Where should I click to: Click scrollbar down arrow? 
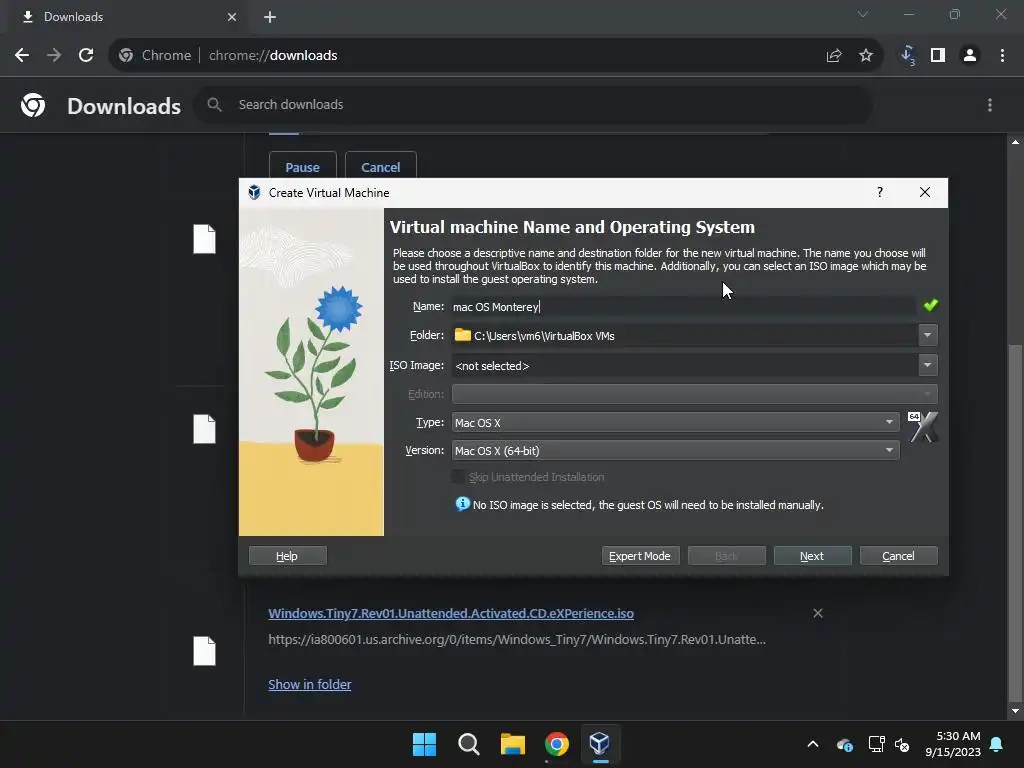point(1015,711)
